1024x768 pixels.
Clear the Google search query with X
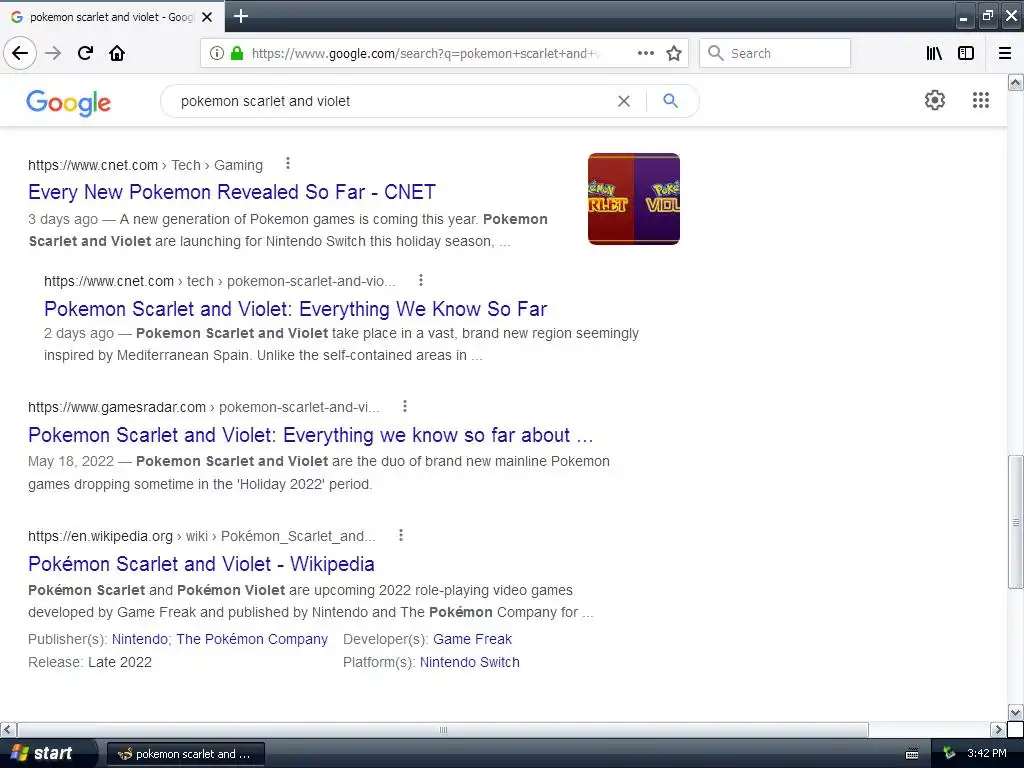[x=624, y=101]
